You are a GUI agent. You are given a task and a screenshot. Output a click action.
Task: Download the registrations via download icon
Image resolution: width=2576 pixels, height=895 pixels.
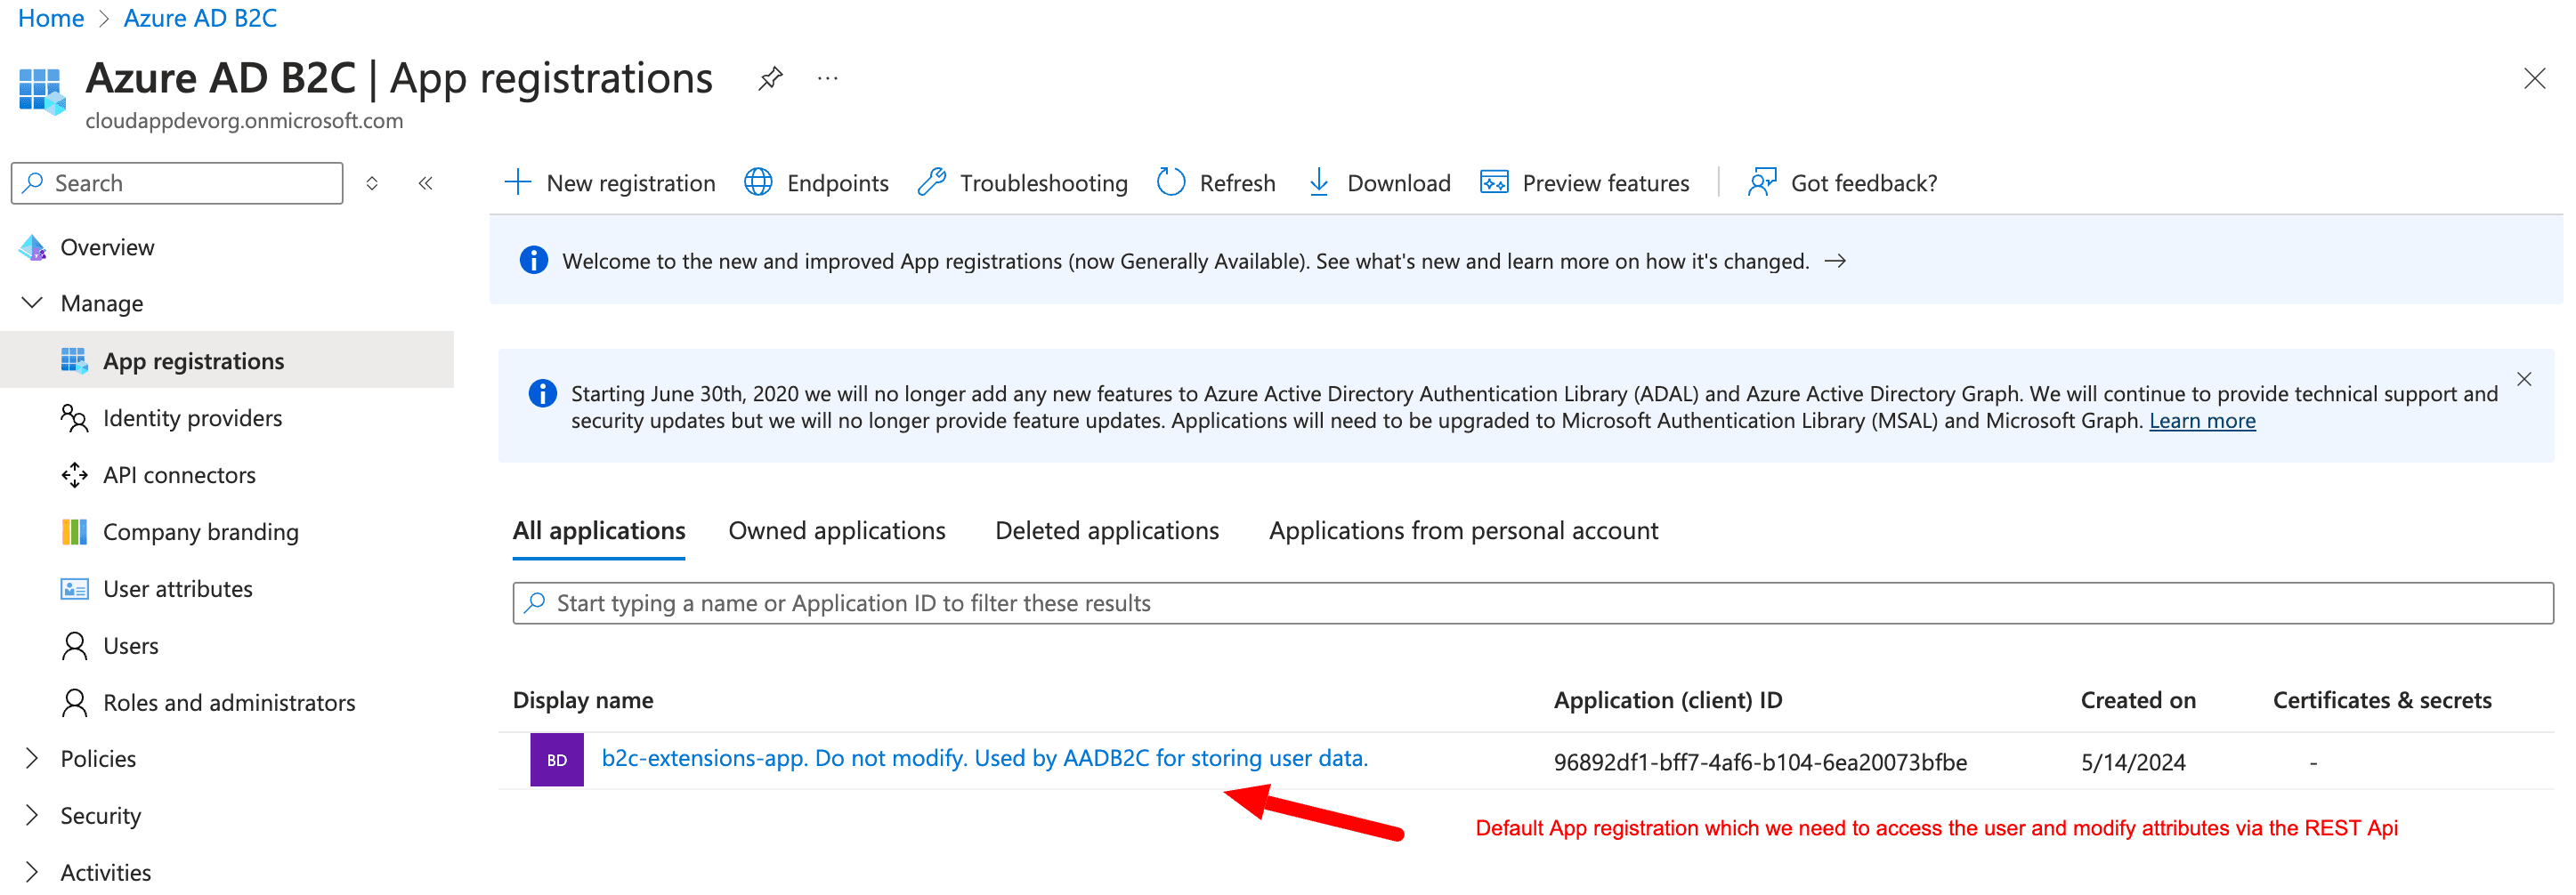[1320, 182]
